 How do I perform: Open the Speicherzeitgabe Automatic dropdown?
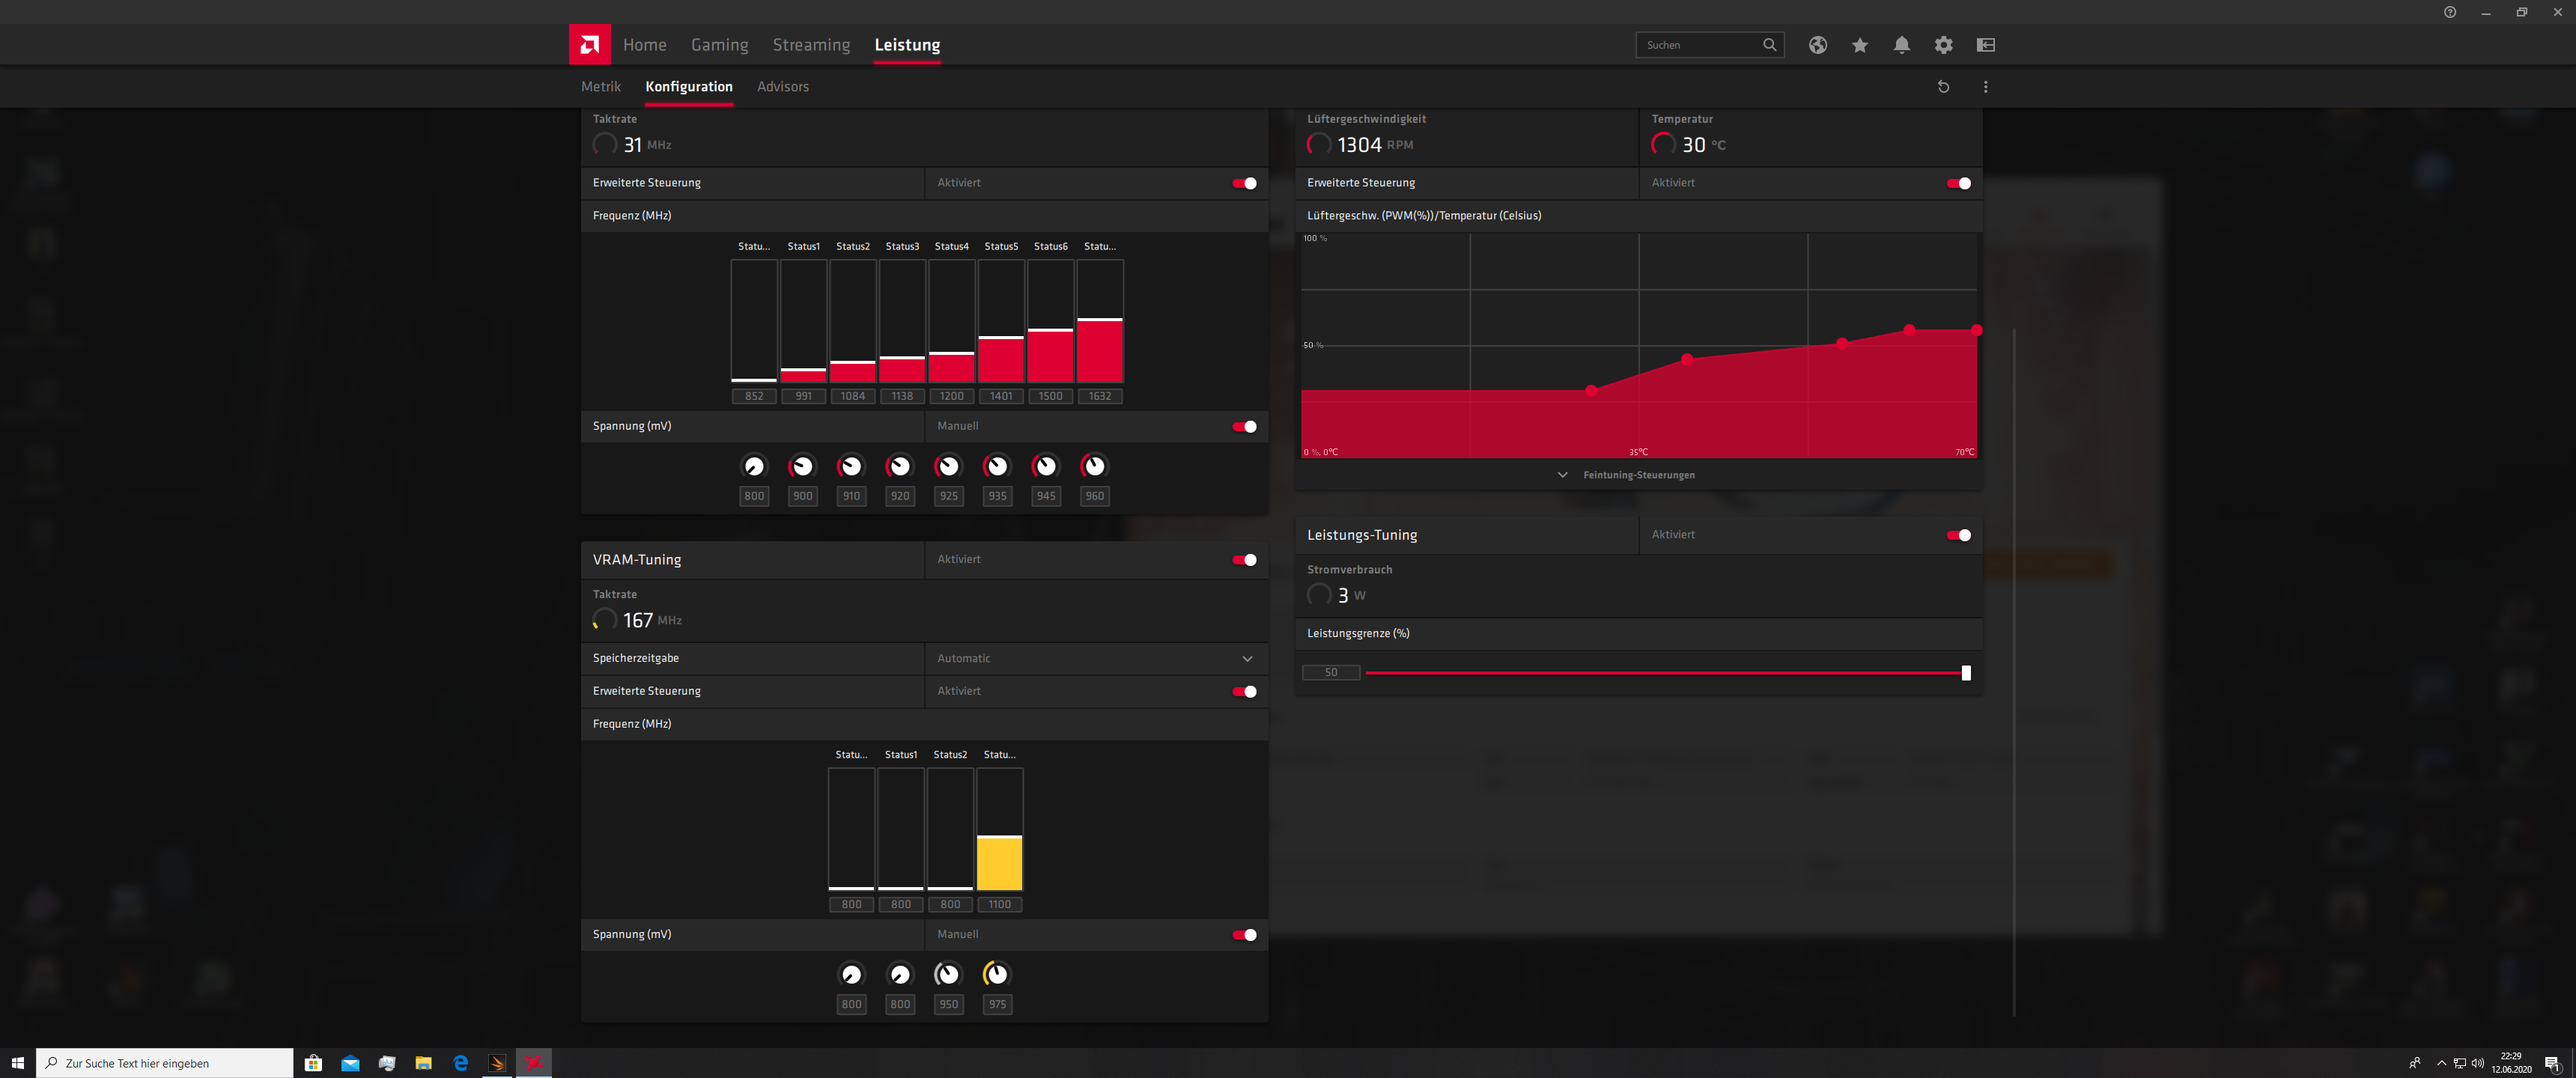pos(1095,658)
